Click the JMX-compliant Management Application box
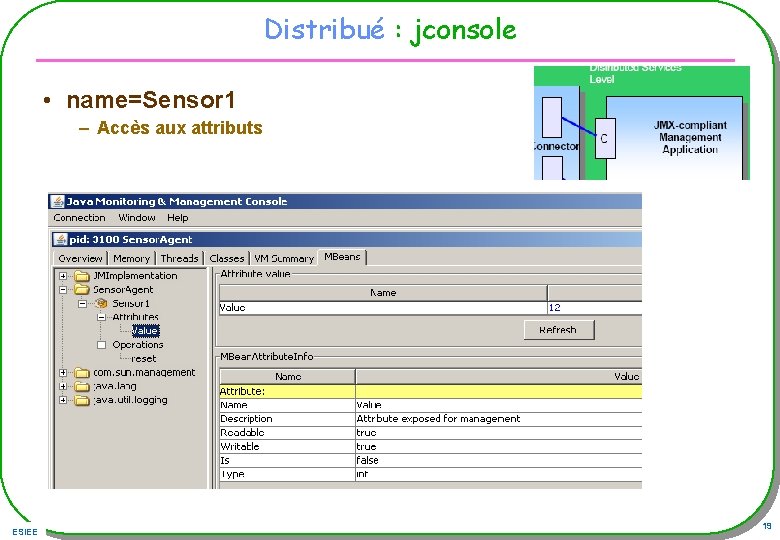This screenshot has width=780, height=540. pyautogui.click(x=674, y=138)
